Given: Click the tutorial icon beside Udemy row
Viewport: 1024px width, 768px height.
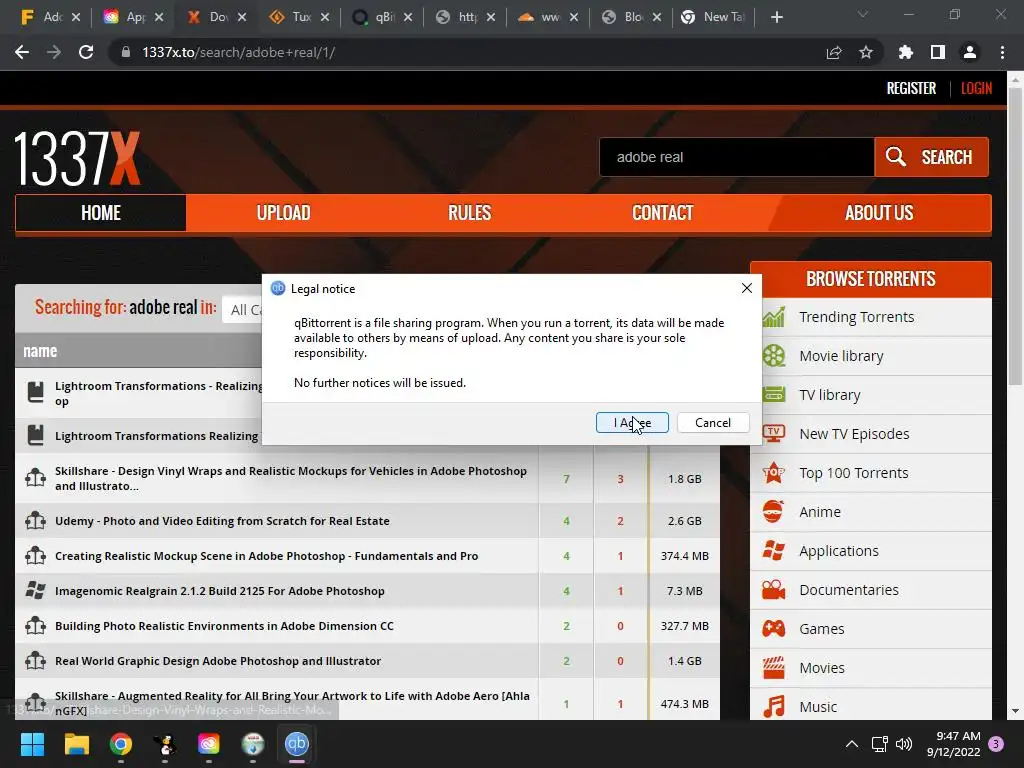Looking at the screenshot, I should point(35,521).
